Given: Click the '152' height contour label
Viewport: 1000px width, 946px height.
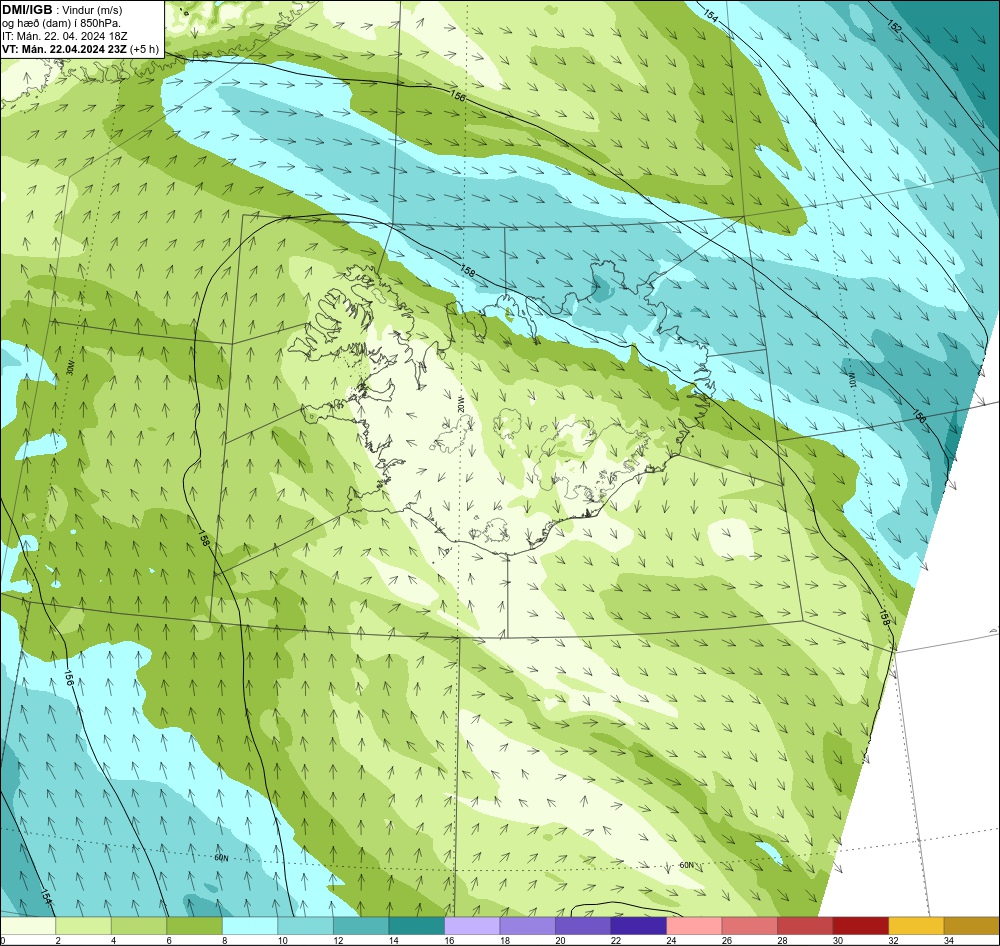Looking at the screenshot, I should point(895,26).
